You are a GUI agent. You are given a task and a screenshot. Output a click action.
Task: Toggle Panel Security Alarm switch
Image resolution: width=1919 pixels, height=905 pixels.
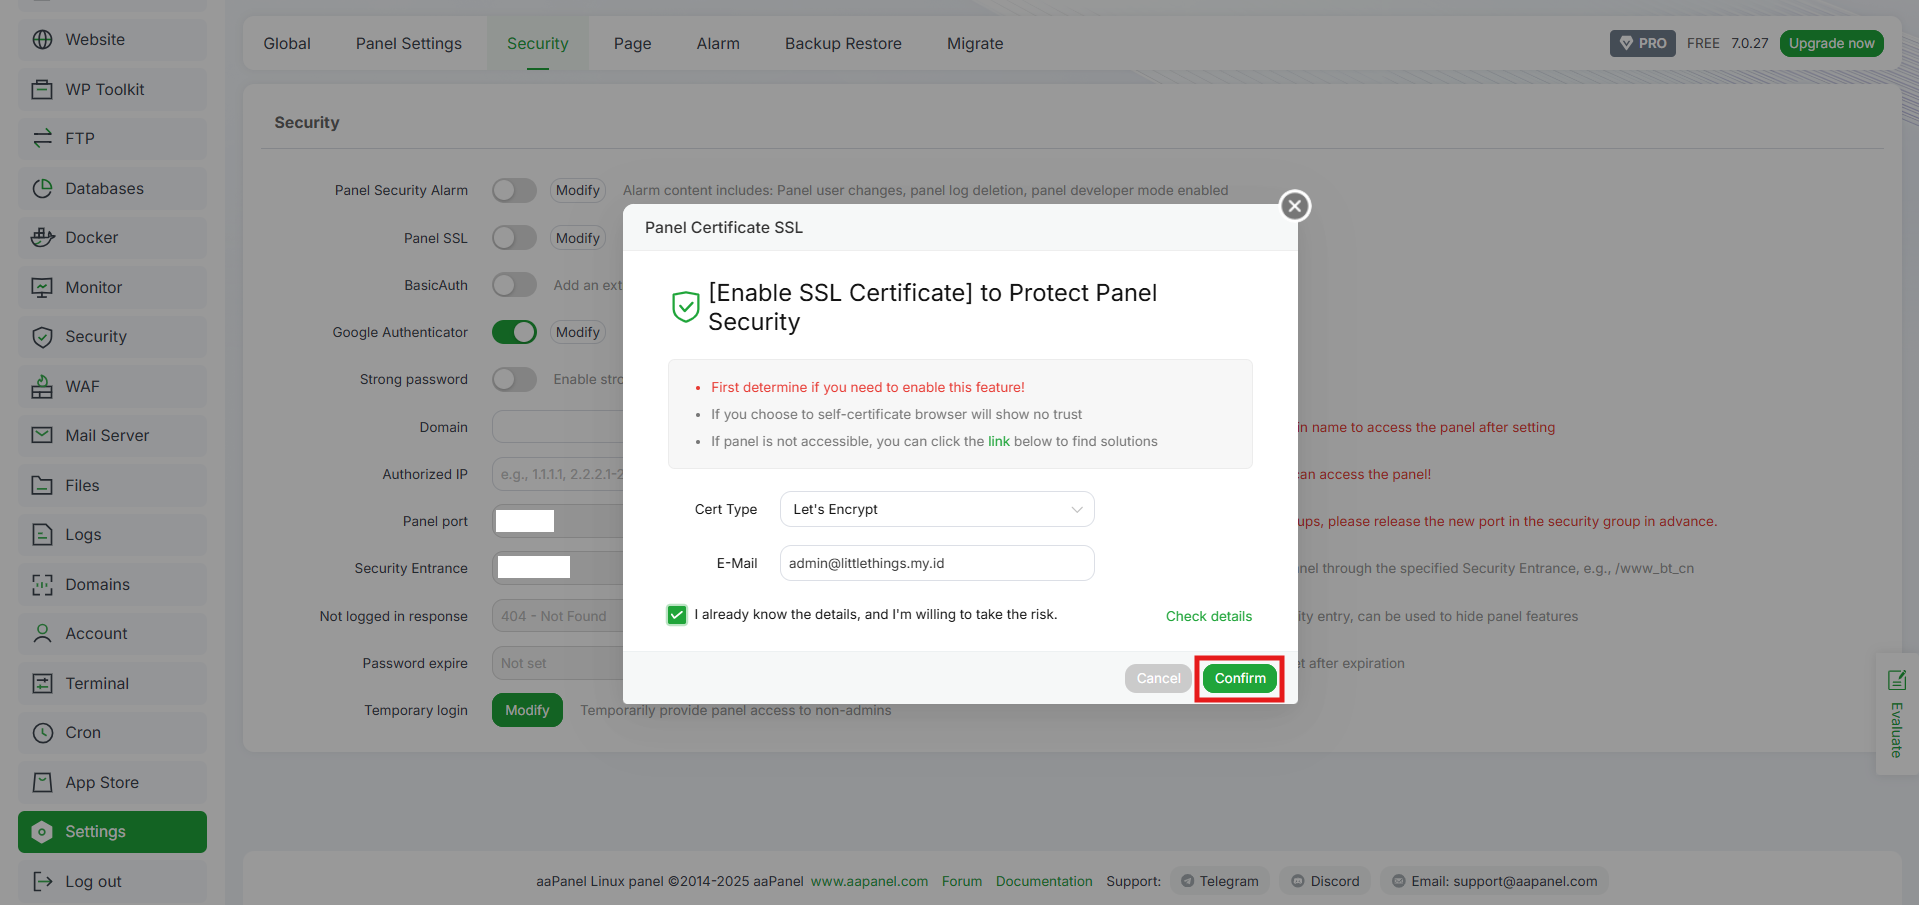(x=514, y=190)
